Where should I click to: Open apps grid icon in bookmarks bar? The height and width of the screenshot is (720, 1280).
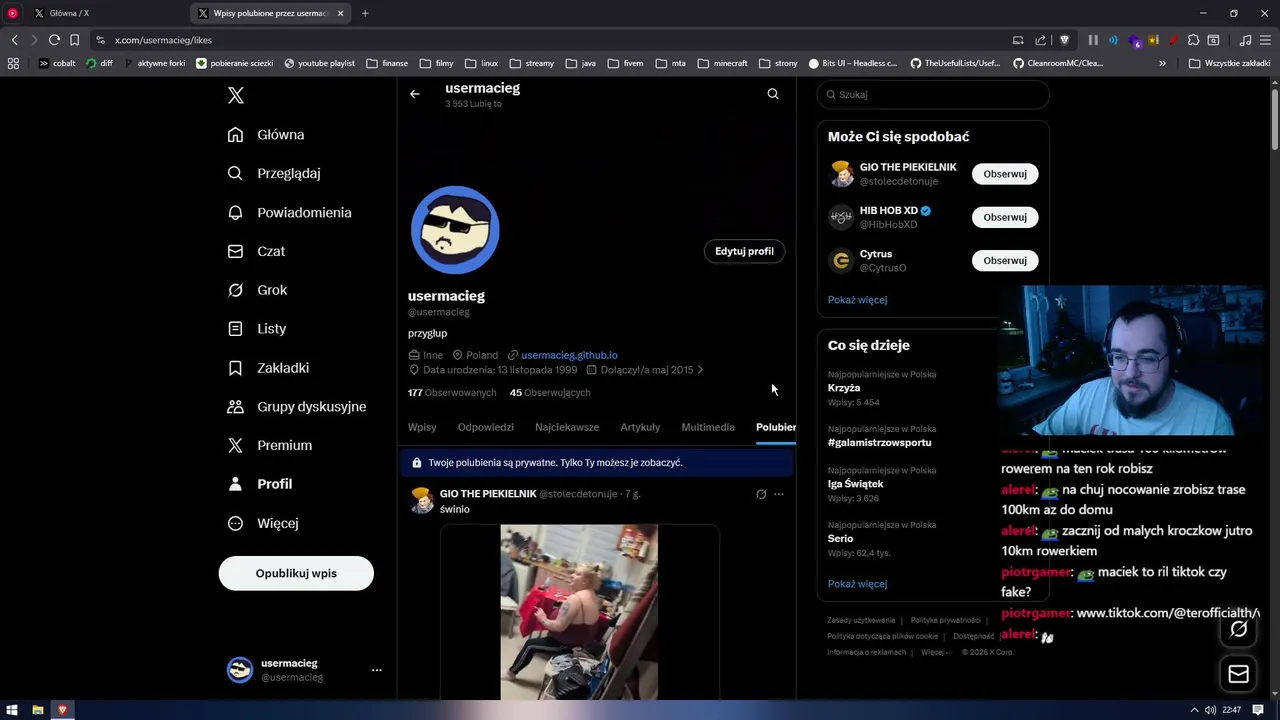pos(13,63)
